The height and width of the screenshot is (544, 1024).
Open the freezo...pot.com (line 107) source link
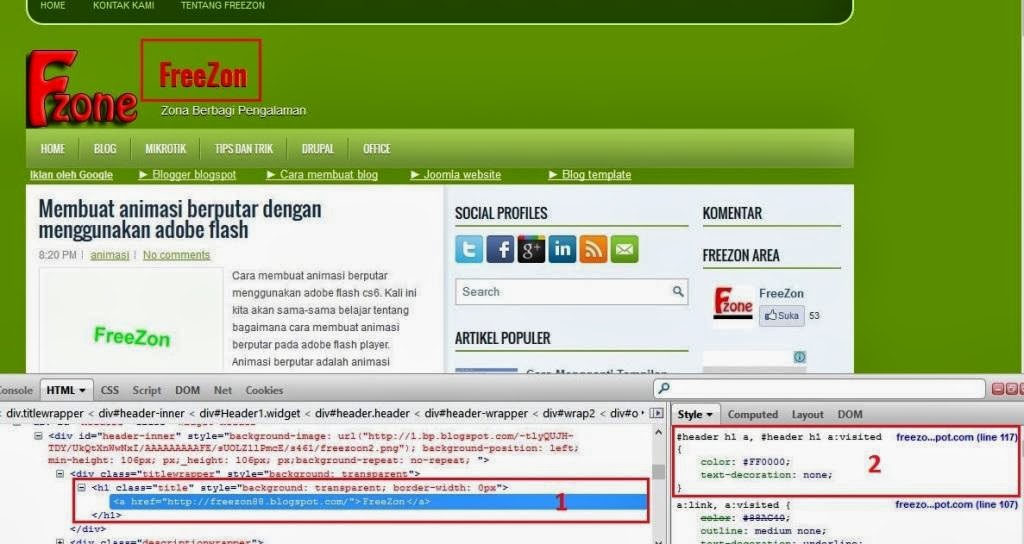pyautogui.click(x=956, y=504)
